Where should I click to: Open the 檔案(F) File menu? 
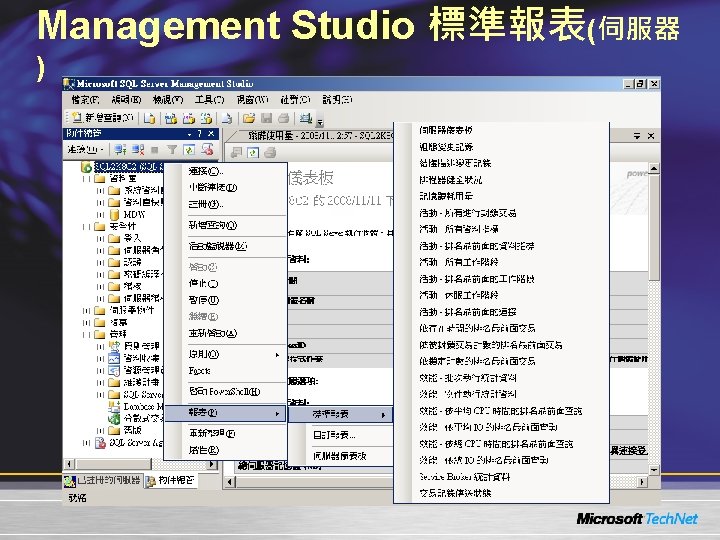coord(85,99)
